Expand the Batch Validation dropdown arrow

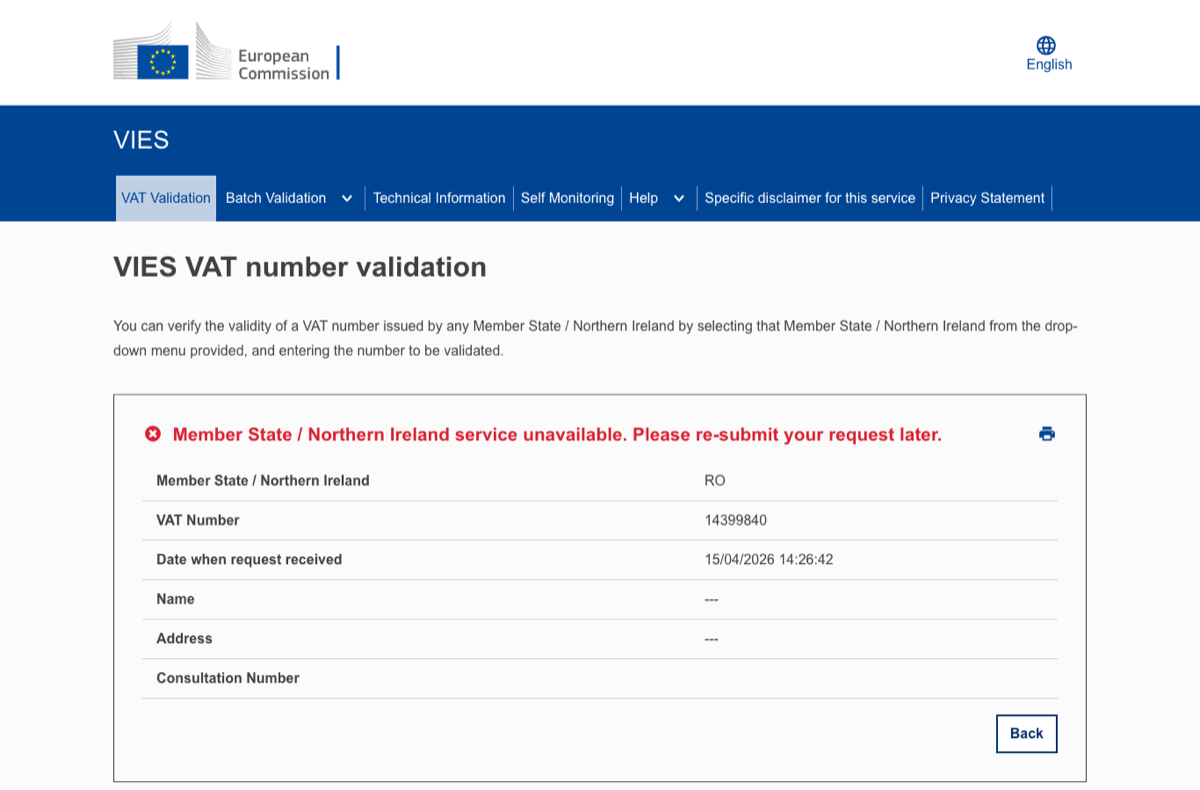tap(347, 199)
